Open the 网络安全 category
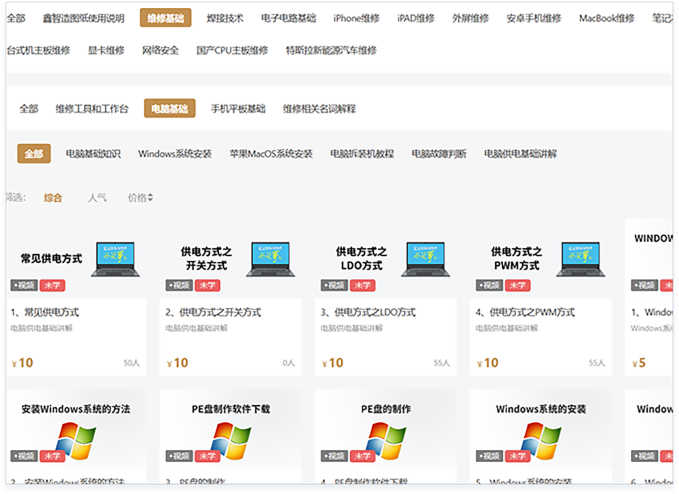 [x=161, y=50]
